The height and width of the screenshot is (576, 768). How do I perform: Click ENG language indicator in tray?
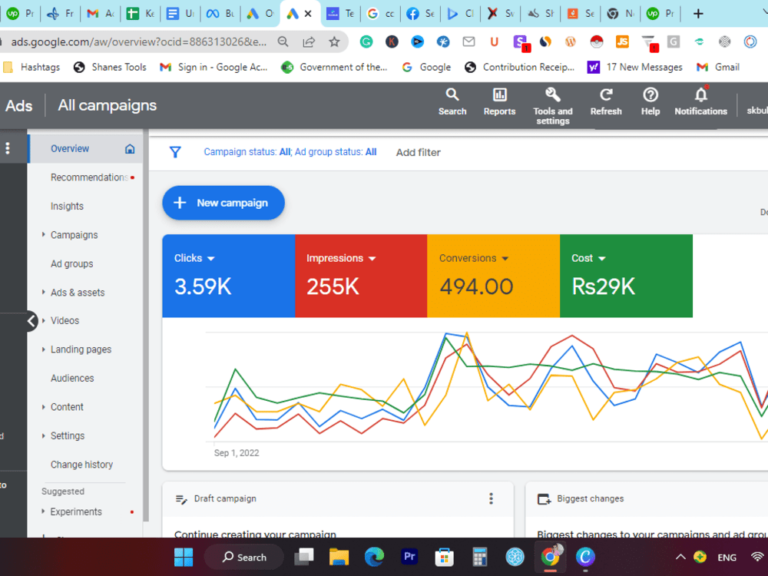[727, 557]
